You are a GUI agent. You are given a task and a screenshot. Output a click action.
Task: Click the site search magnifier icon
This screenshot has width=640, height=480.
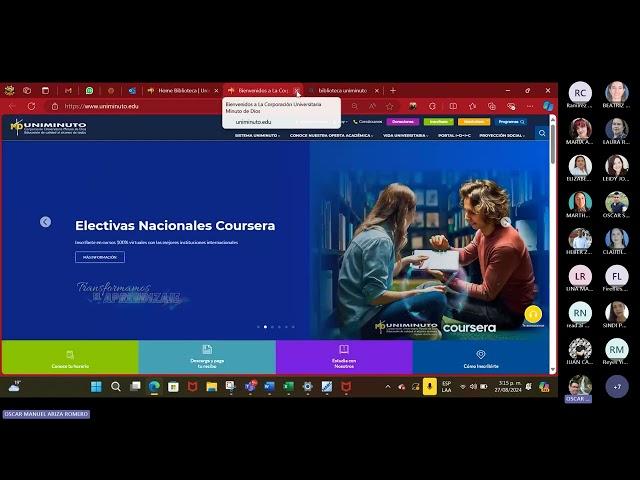coord(542,133)
